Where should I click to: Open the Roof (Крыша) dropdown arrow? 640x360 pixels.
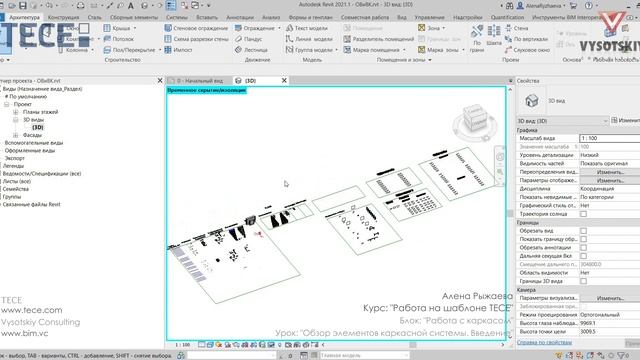[x=135, y=28]
